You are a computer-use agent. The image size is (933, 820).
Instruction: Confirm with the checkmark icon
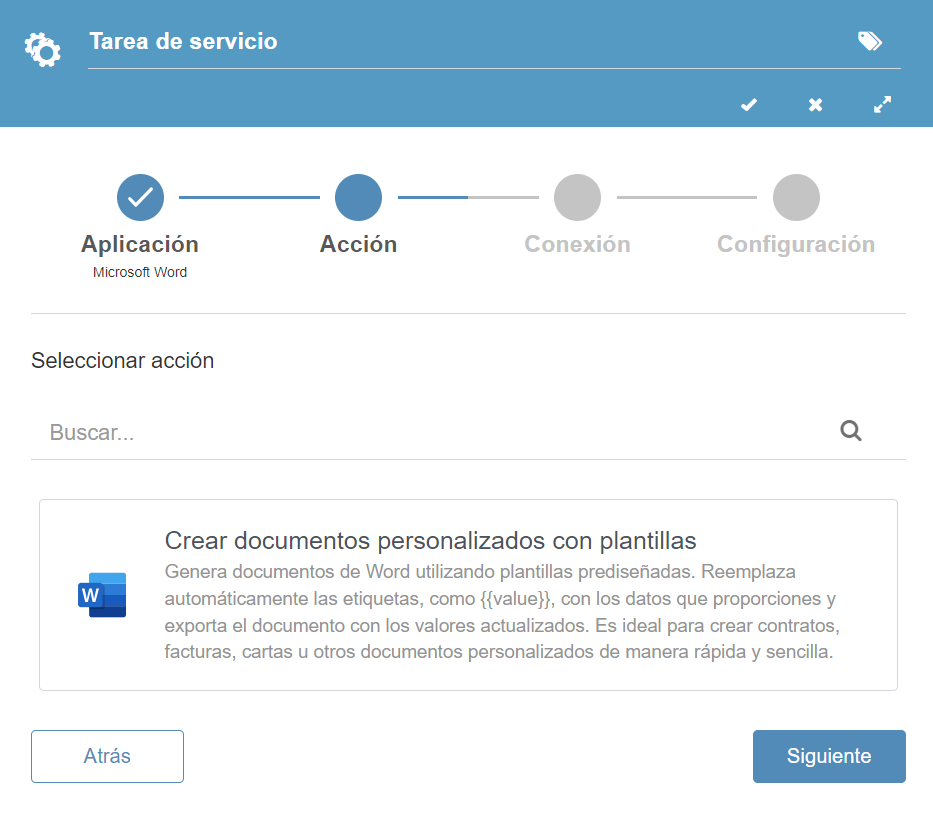[749, 105]
